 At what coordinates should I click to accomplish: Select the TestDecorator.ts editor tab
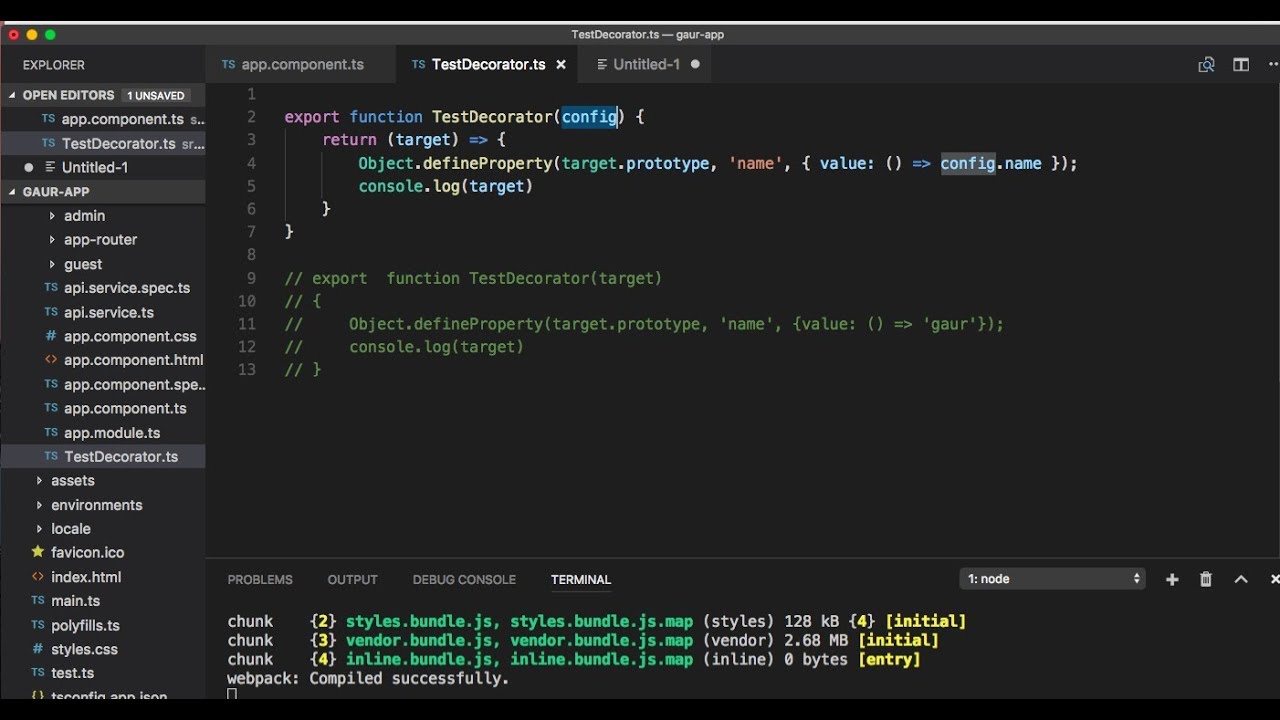tap(489, 64)
